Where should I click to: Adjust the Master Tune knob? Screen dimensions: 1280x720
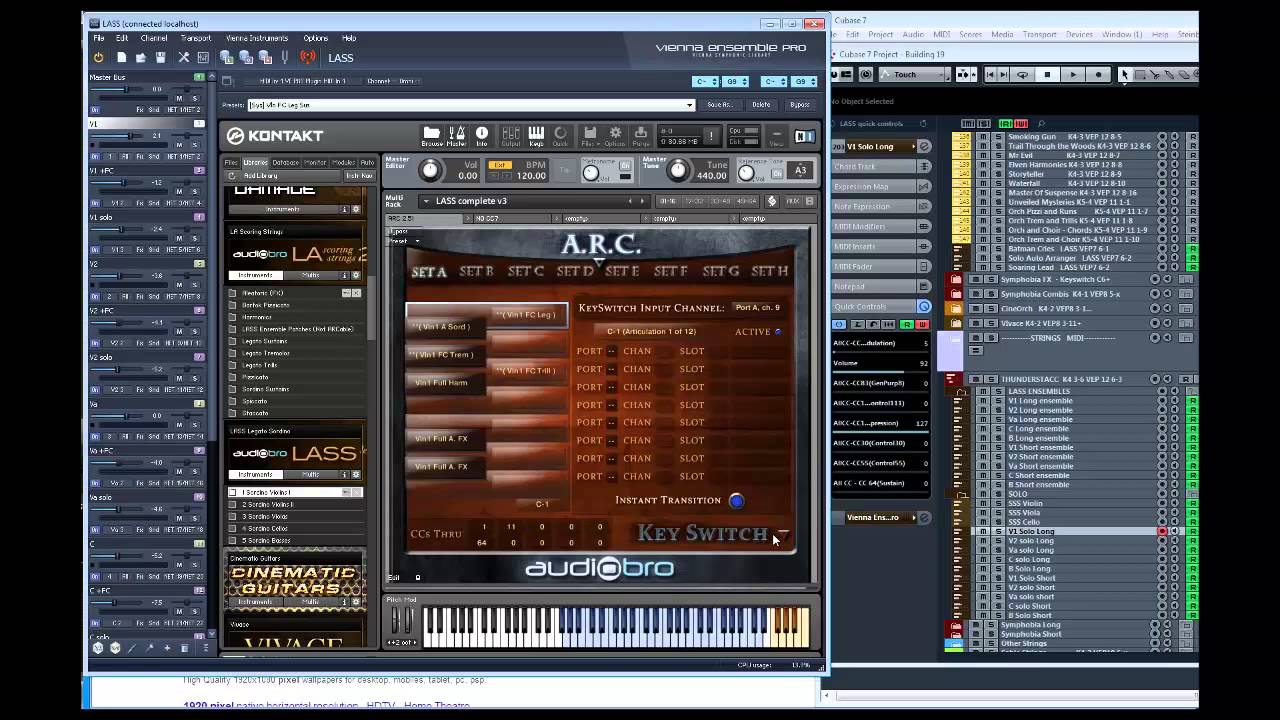tap(678, 171)
